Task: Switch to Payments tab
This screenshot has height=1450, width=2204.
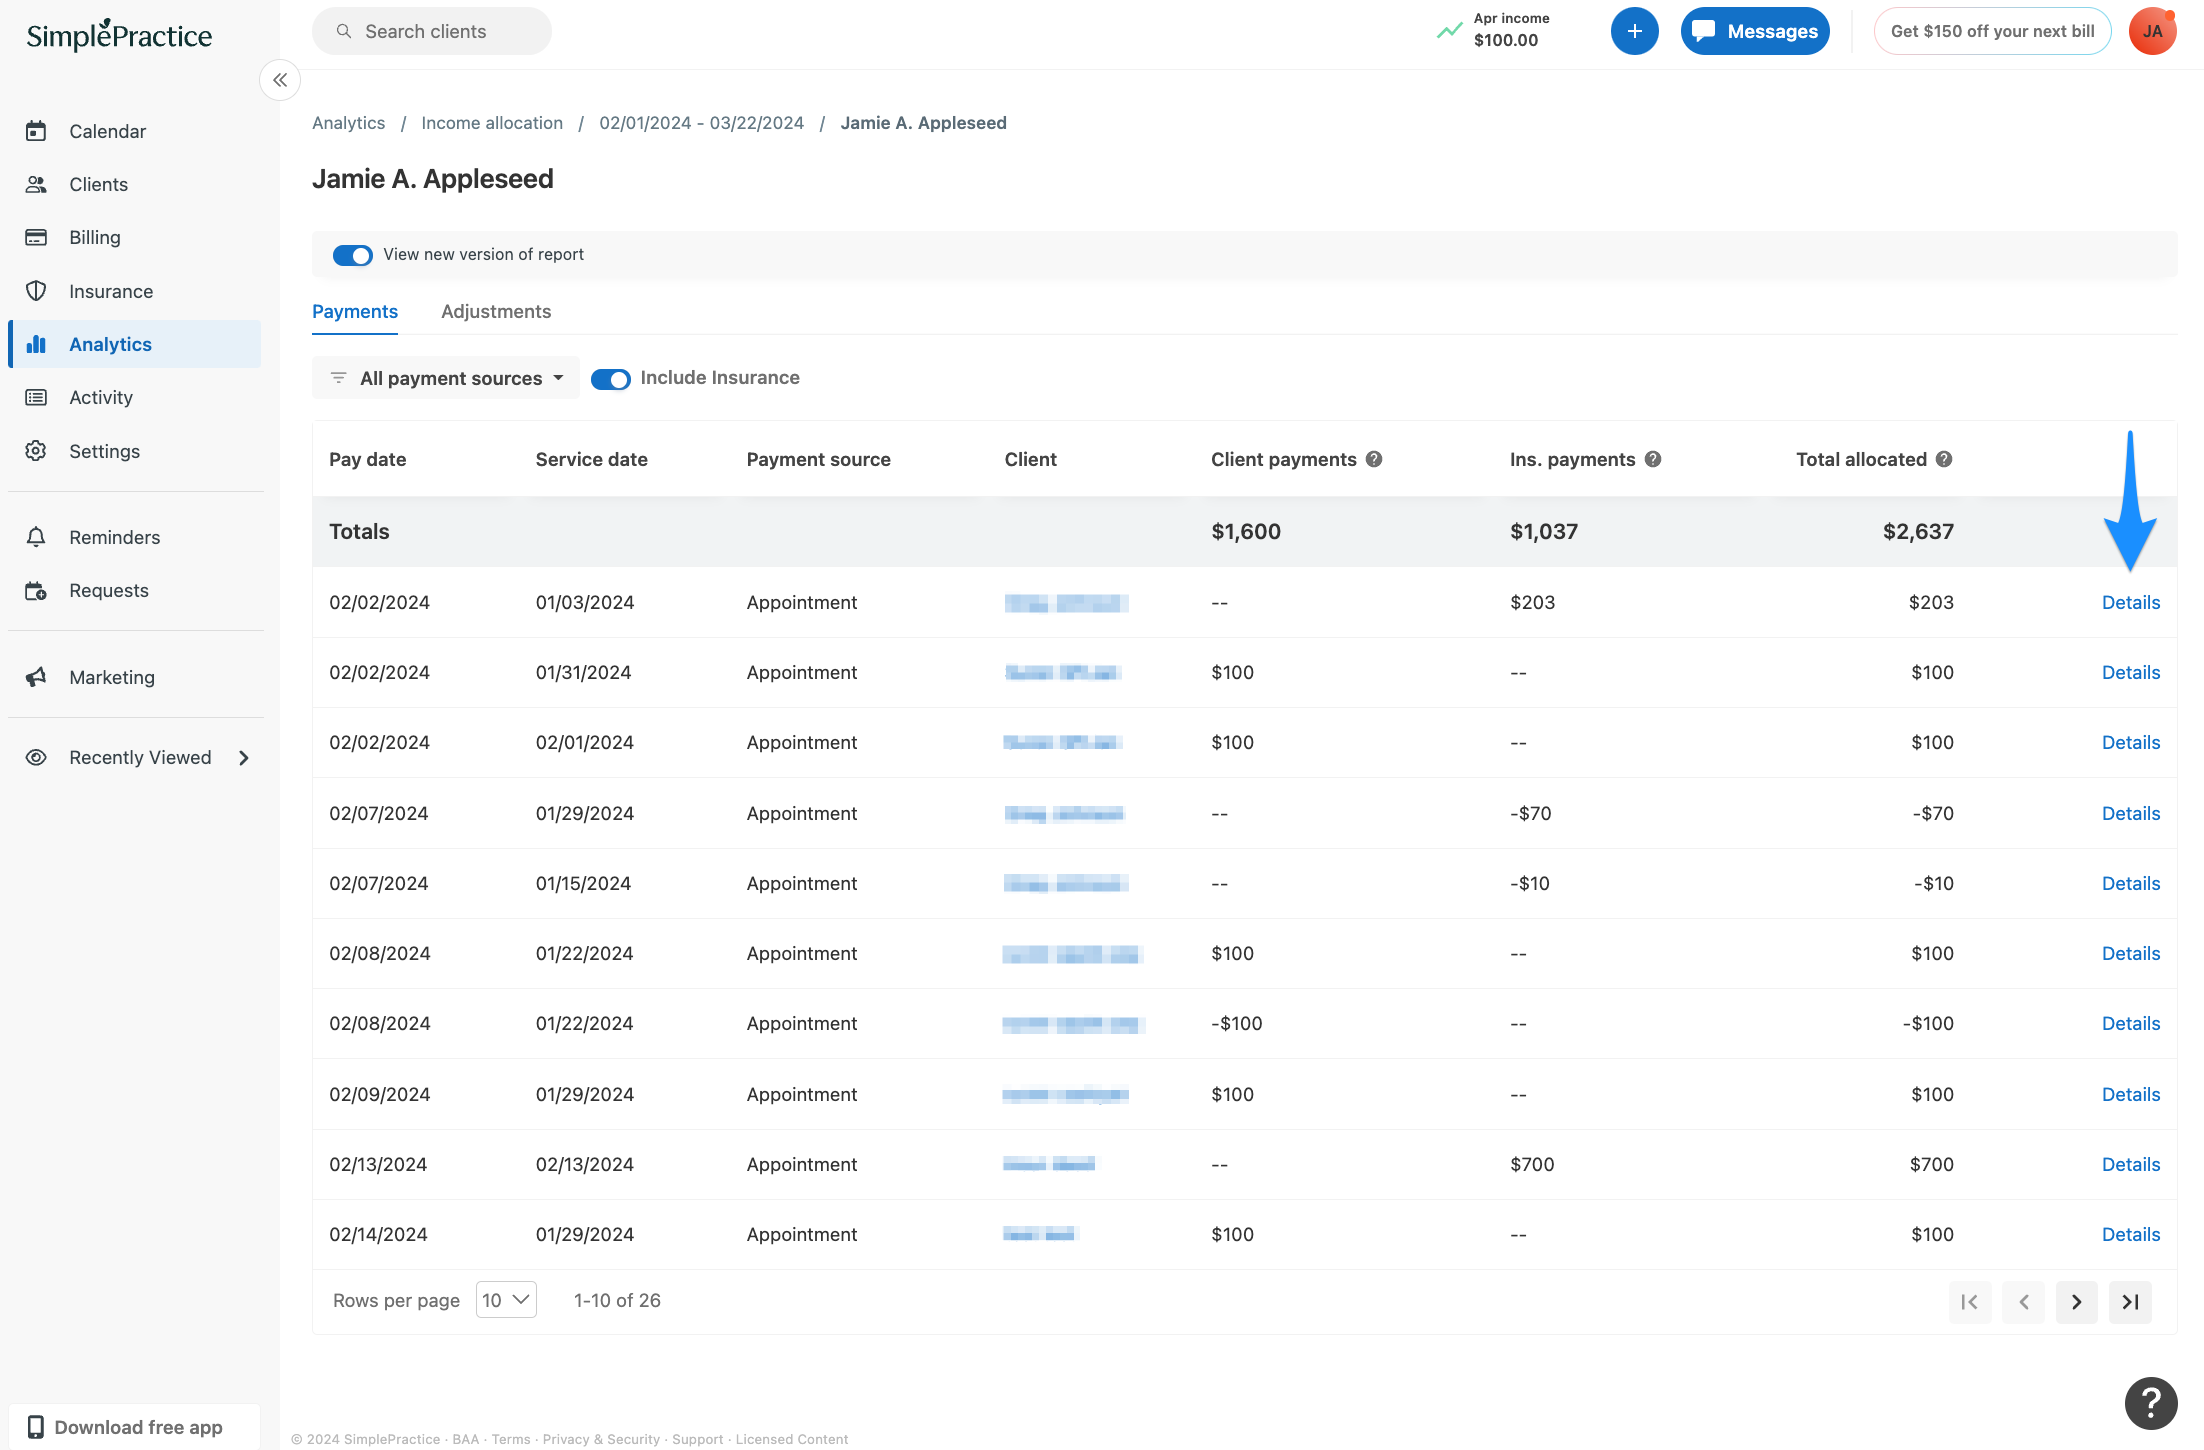Action: point(355,312)
